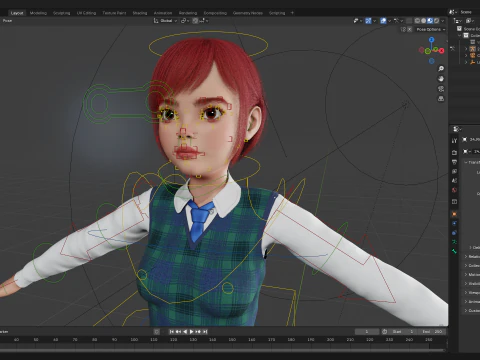Open the Tool properties tab
480x360 pixels.
(x=454, y=141)
